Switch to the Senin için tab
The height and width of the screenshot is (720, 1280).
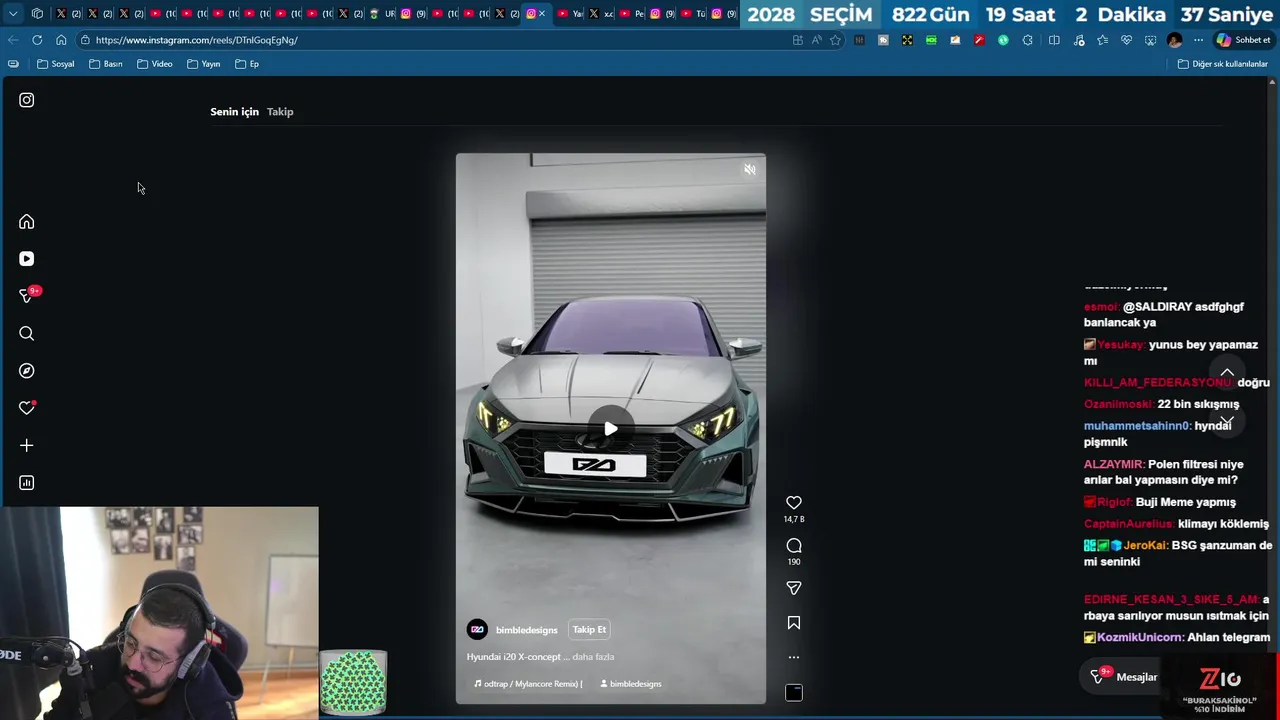coord(234,112)
